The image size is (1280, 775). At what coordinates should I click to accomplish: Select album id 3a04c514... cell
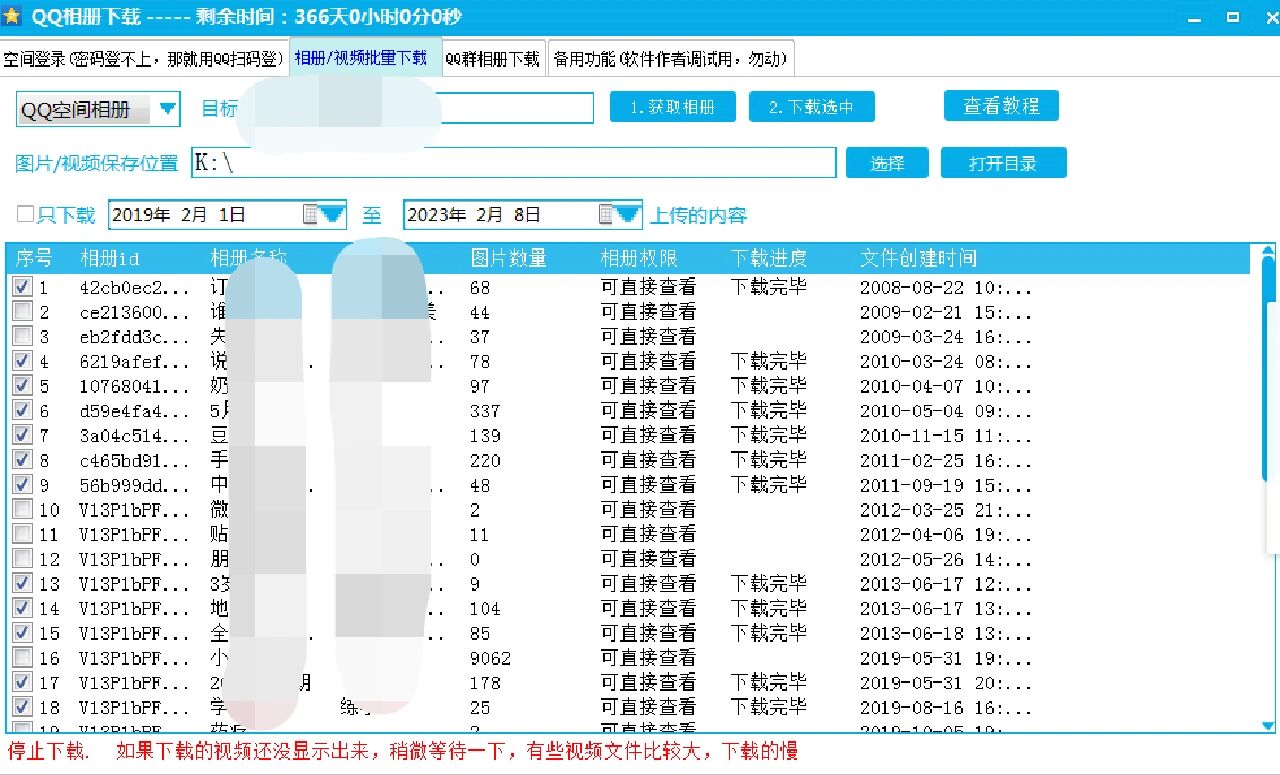tap(134, 436)
